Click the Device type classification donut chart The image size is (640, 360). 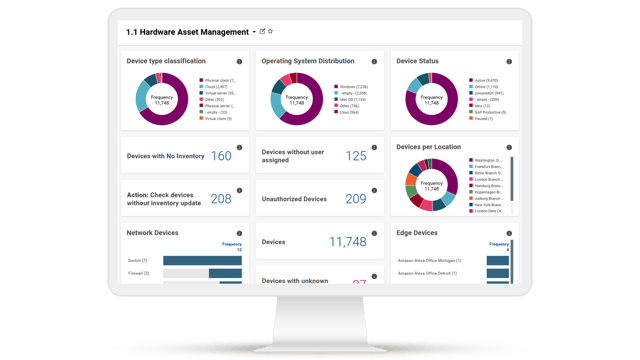coord(162,99)
